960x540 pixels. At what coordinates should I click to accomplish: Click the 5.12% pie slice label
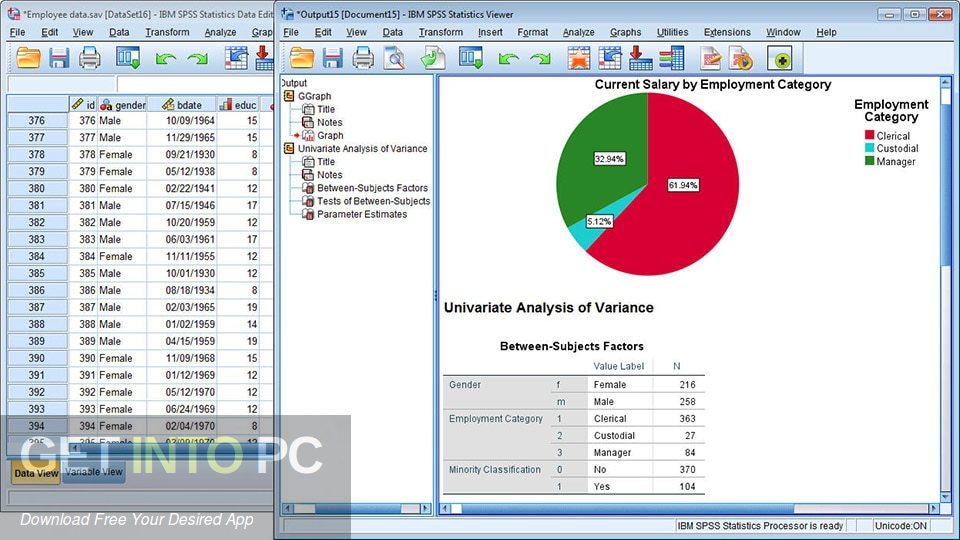pyautogui.click(x=599, y=222)
